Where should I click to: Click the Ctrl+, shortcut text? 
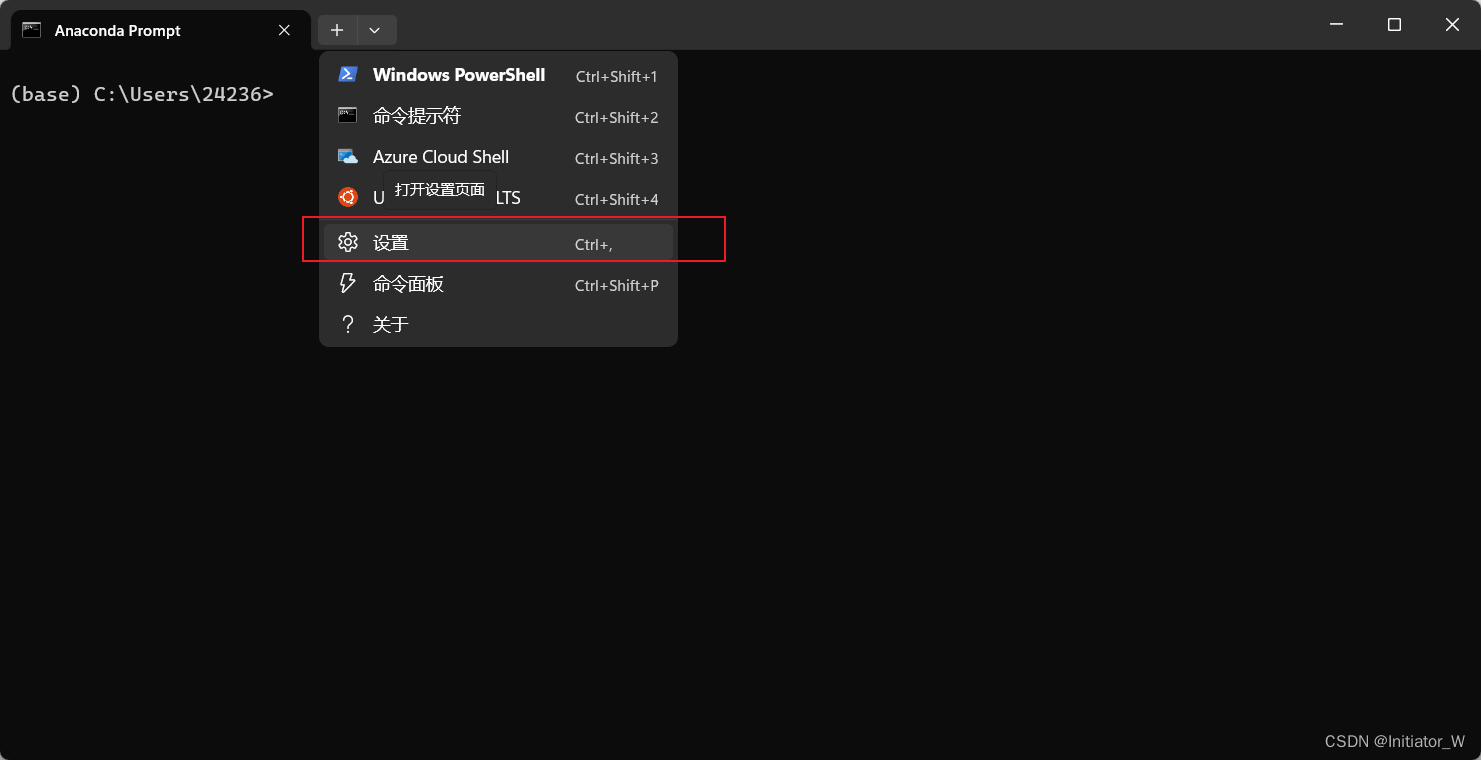tap(594, 244)
